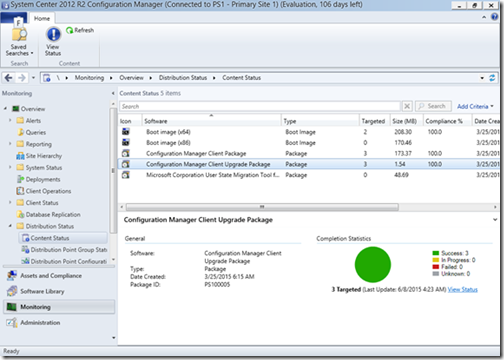Viewport: 504px width, 360px height.
Task: Click in the Search input field
Action: click(260, 106)
